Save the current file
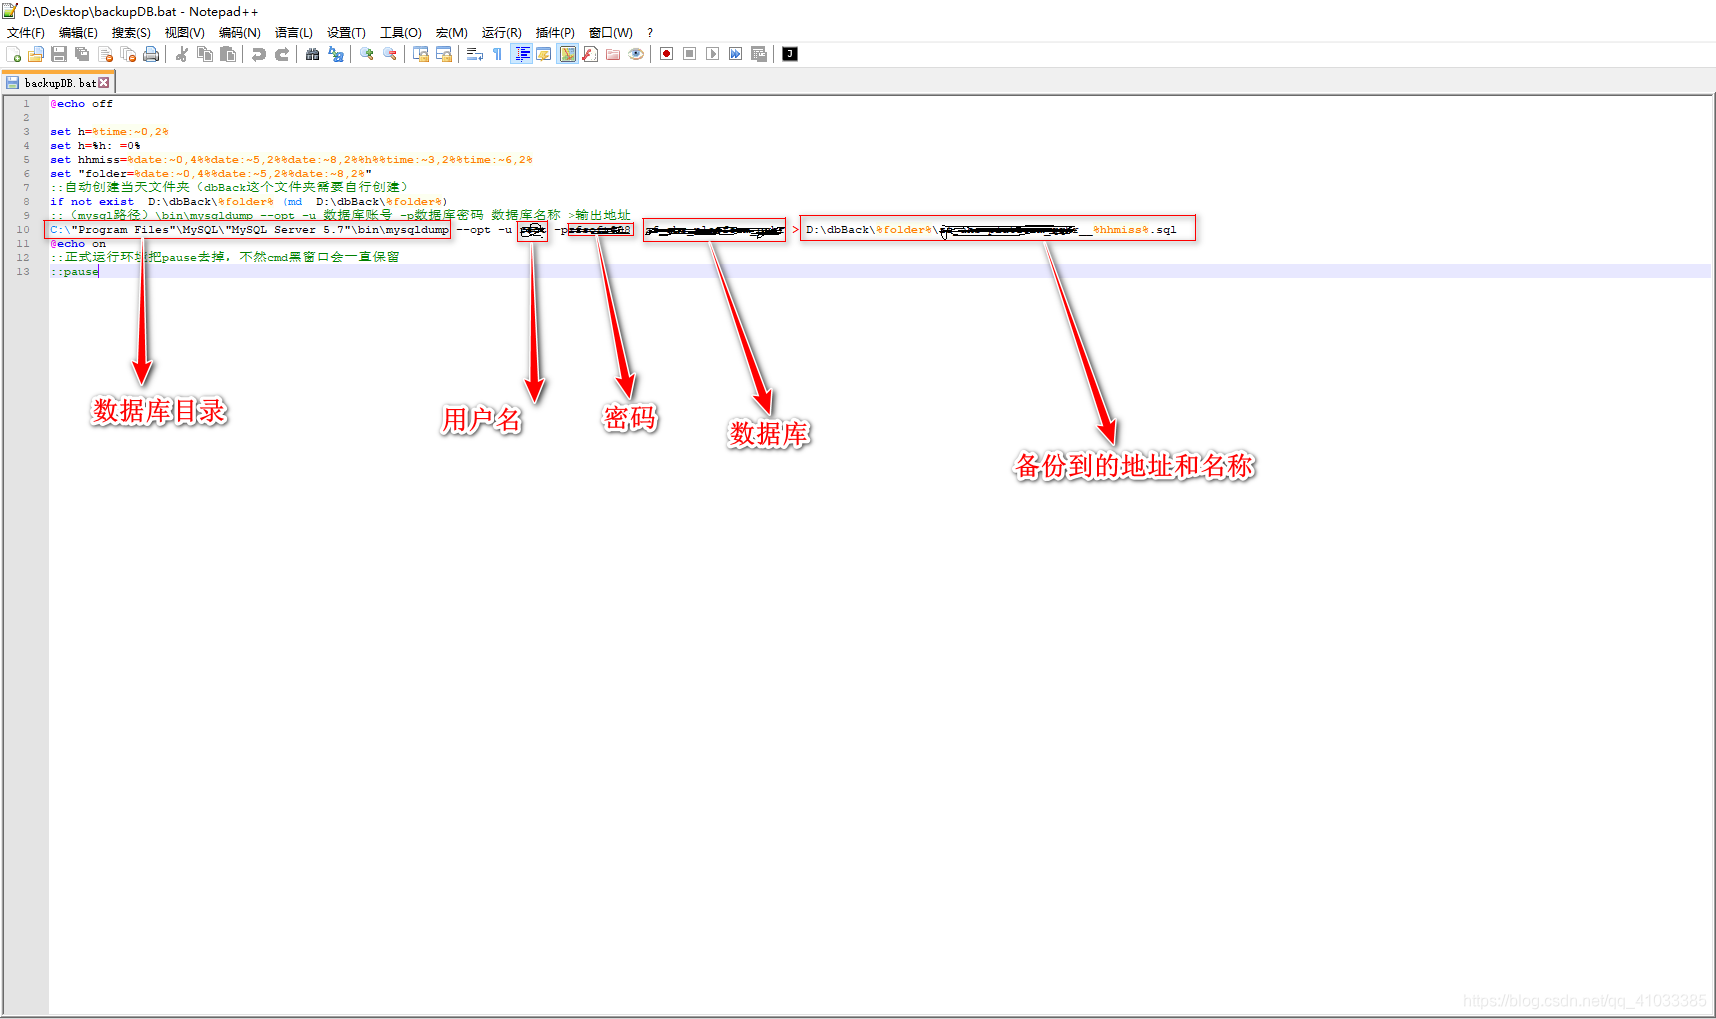The height and width of the screenshot is (1019, 1716). pyautogui.click(x=59, y=54)
